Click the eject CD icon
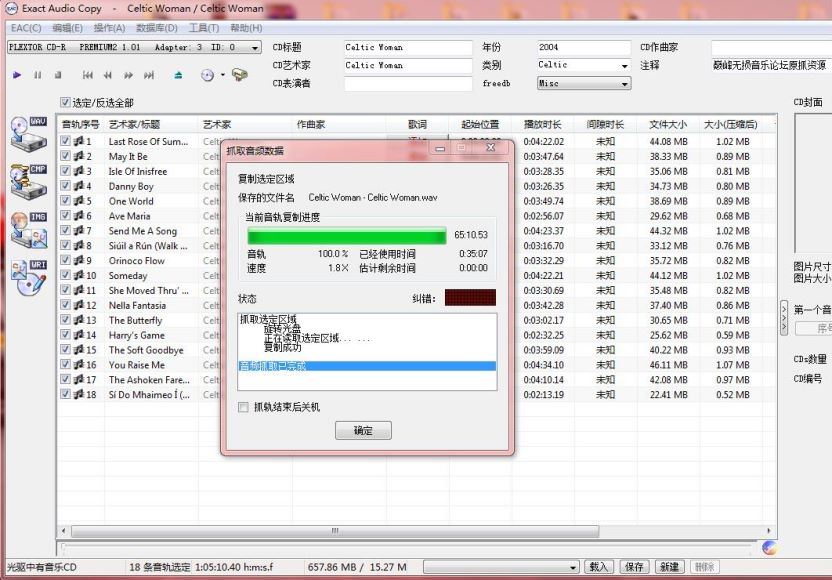The width and height of the screenshot is (832, 580). tap(178, 75)
